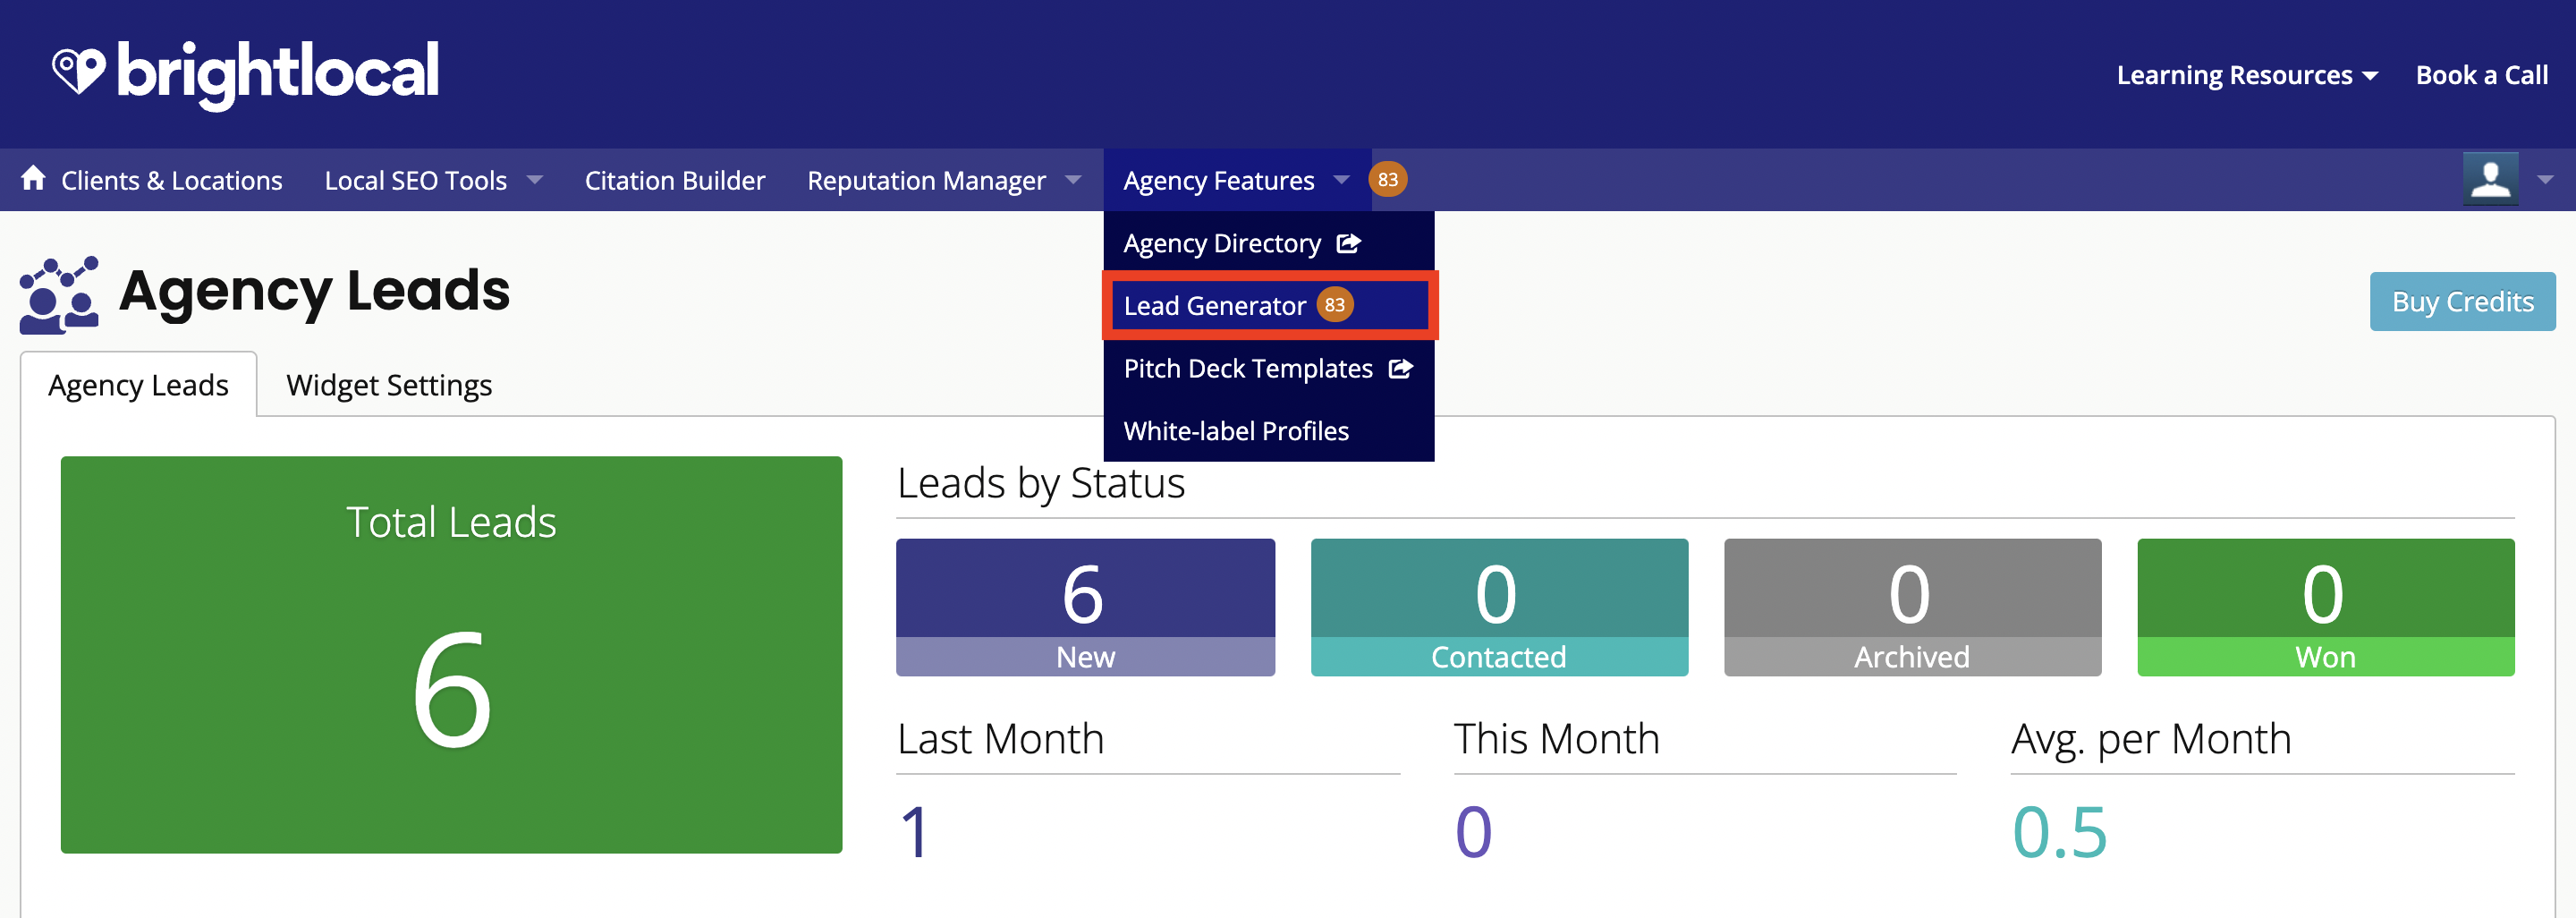Open the account dropdown arrow beside avatar
Image resolution: width=2576 pixels, height=918 pixels.
(x=2545, y=180)
